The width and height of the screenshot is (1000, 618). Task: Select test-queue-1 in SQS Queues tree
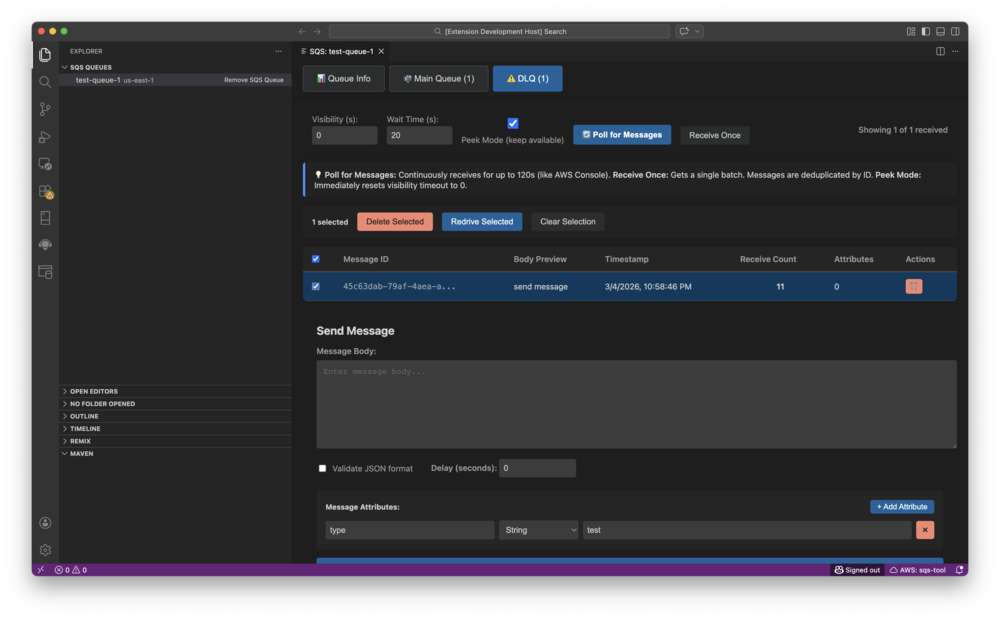pos(175,80)
